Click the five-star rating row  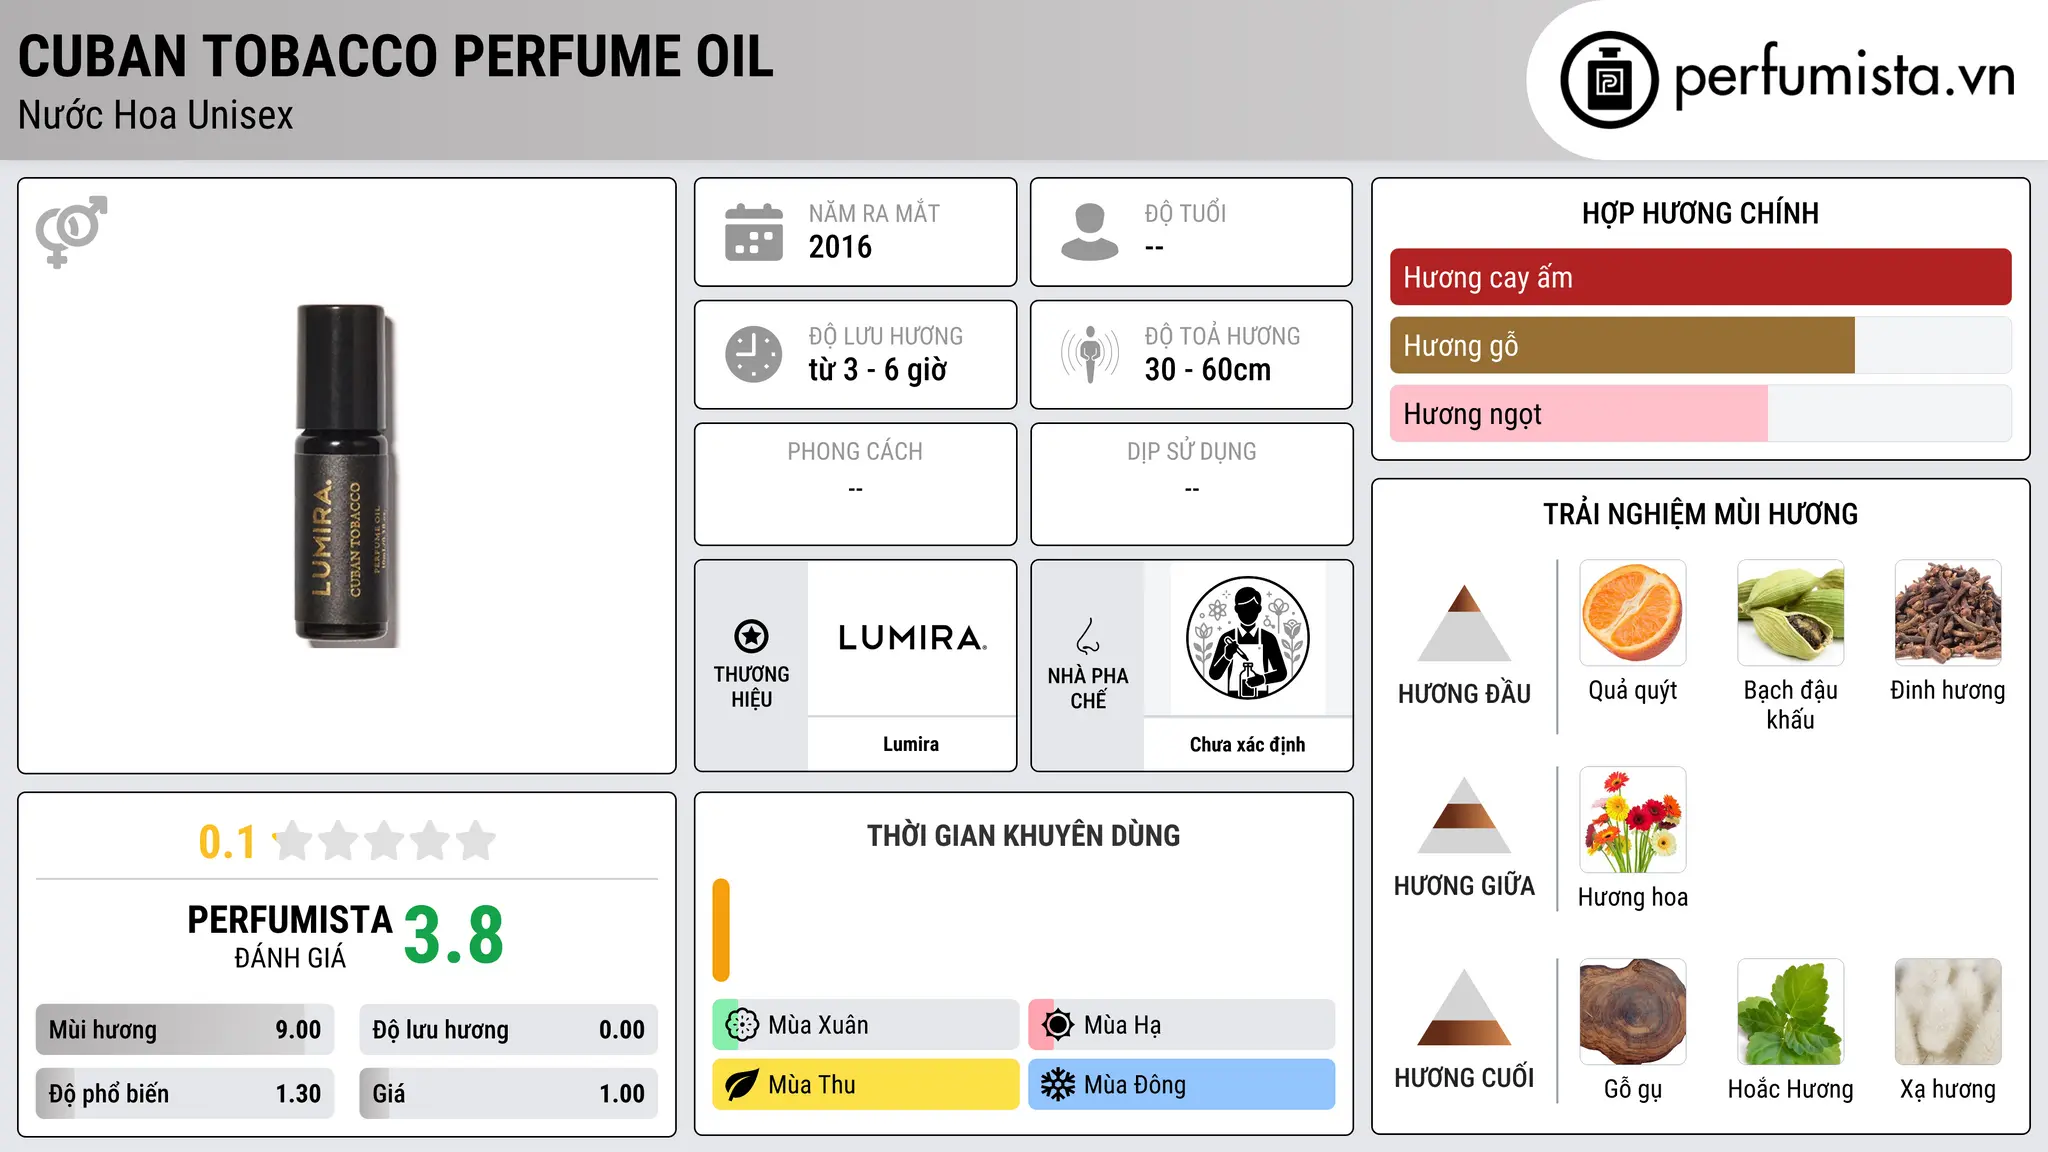(385, 841)
